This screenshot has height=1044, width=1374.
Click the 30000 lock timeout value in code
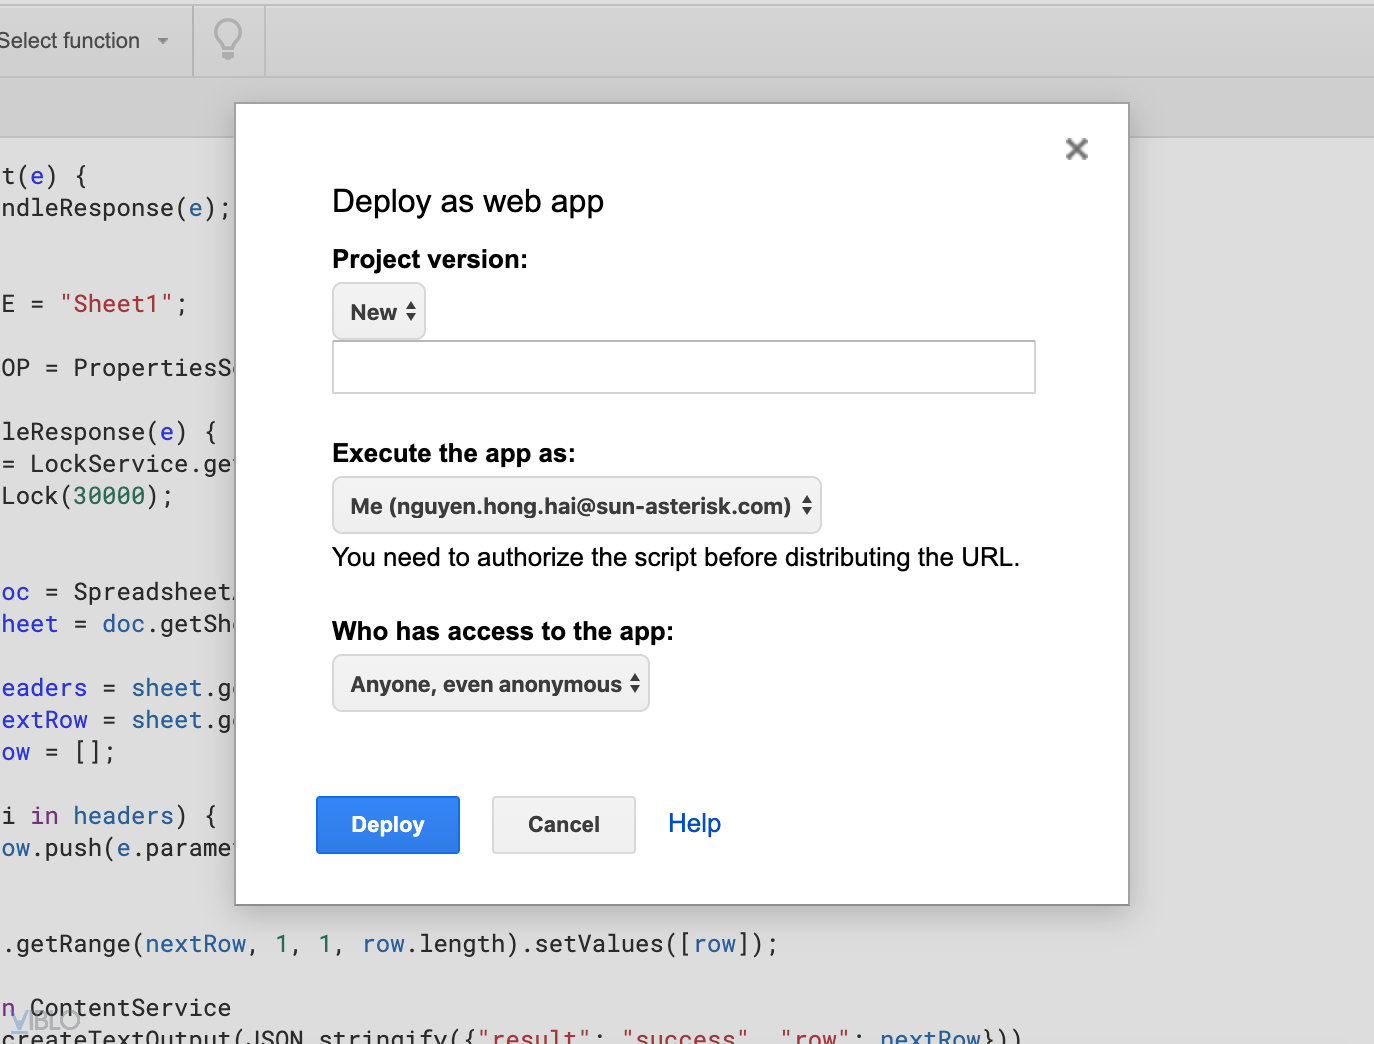(x=109, y=496)
